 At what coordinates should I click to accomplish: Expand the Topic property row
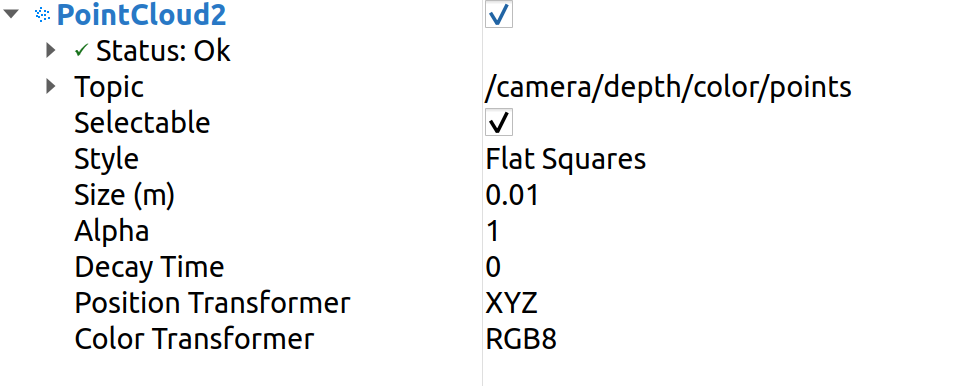[x=51, y=86]
